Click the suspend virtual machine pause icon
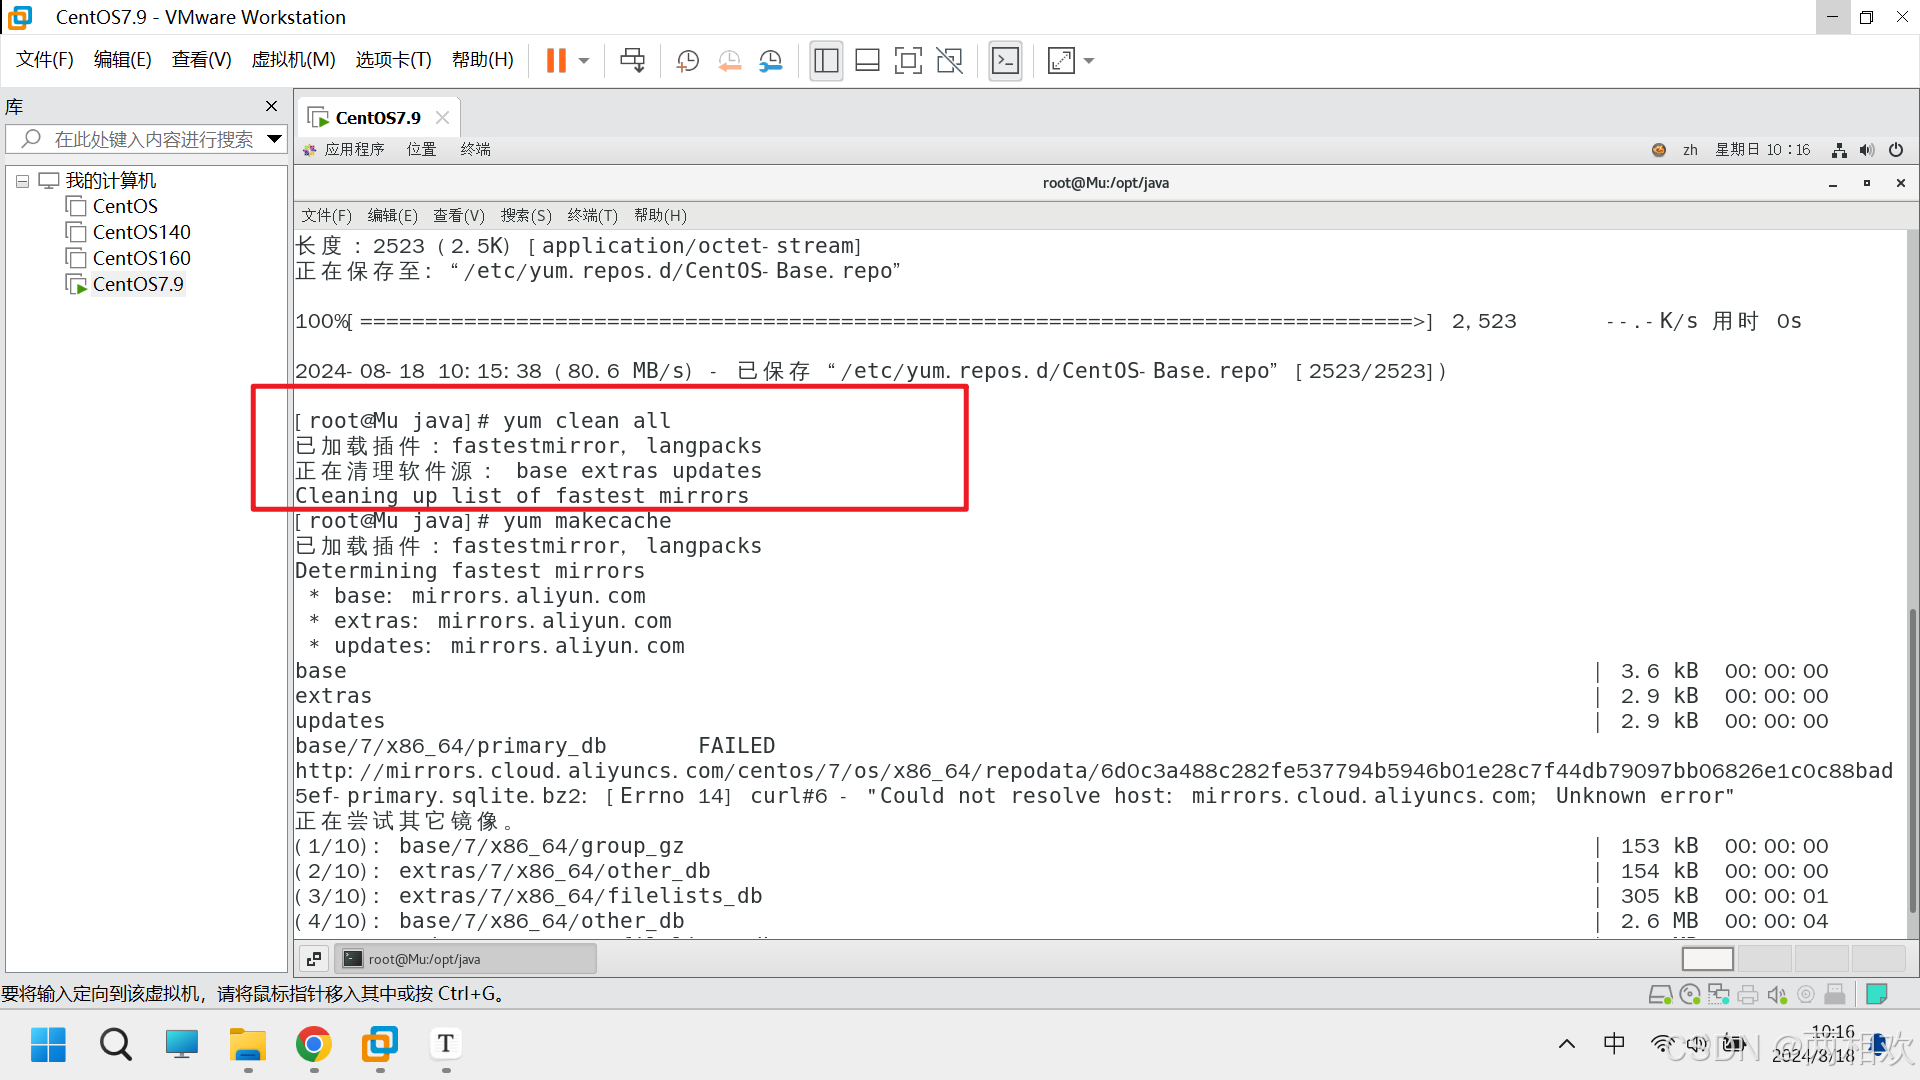 point(556,61)
